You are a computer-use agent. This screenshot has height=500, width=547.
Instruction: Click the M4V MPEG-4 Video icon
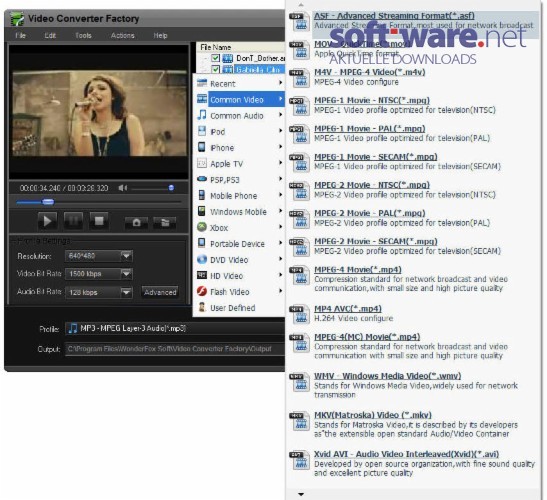[x=299, y=78]
